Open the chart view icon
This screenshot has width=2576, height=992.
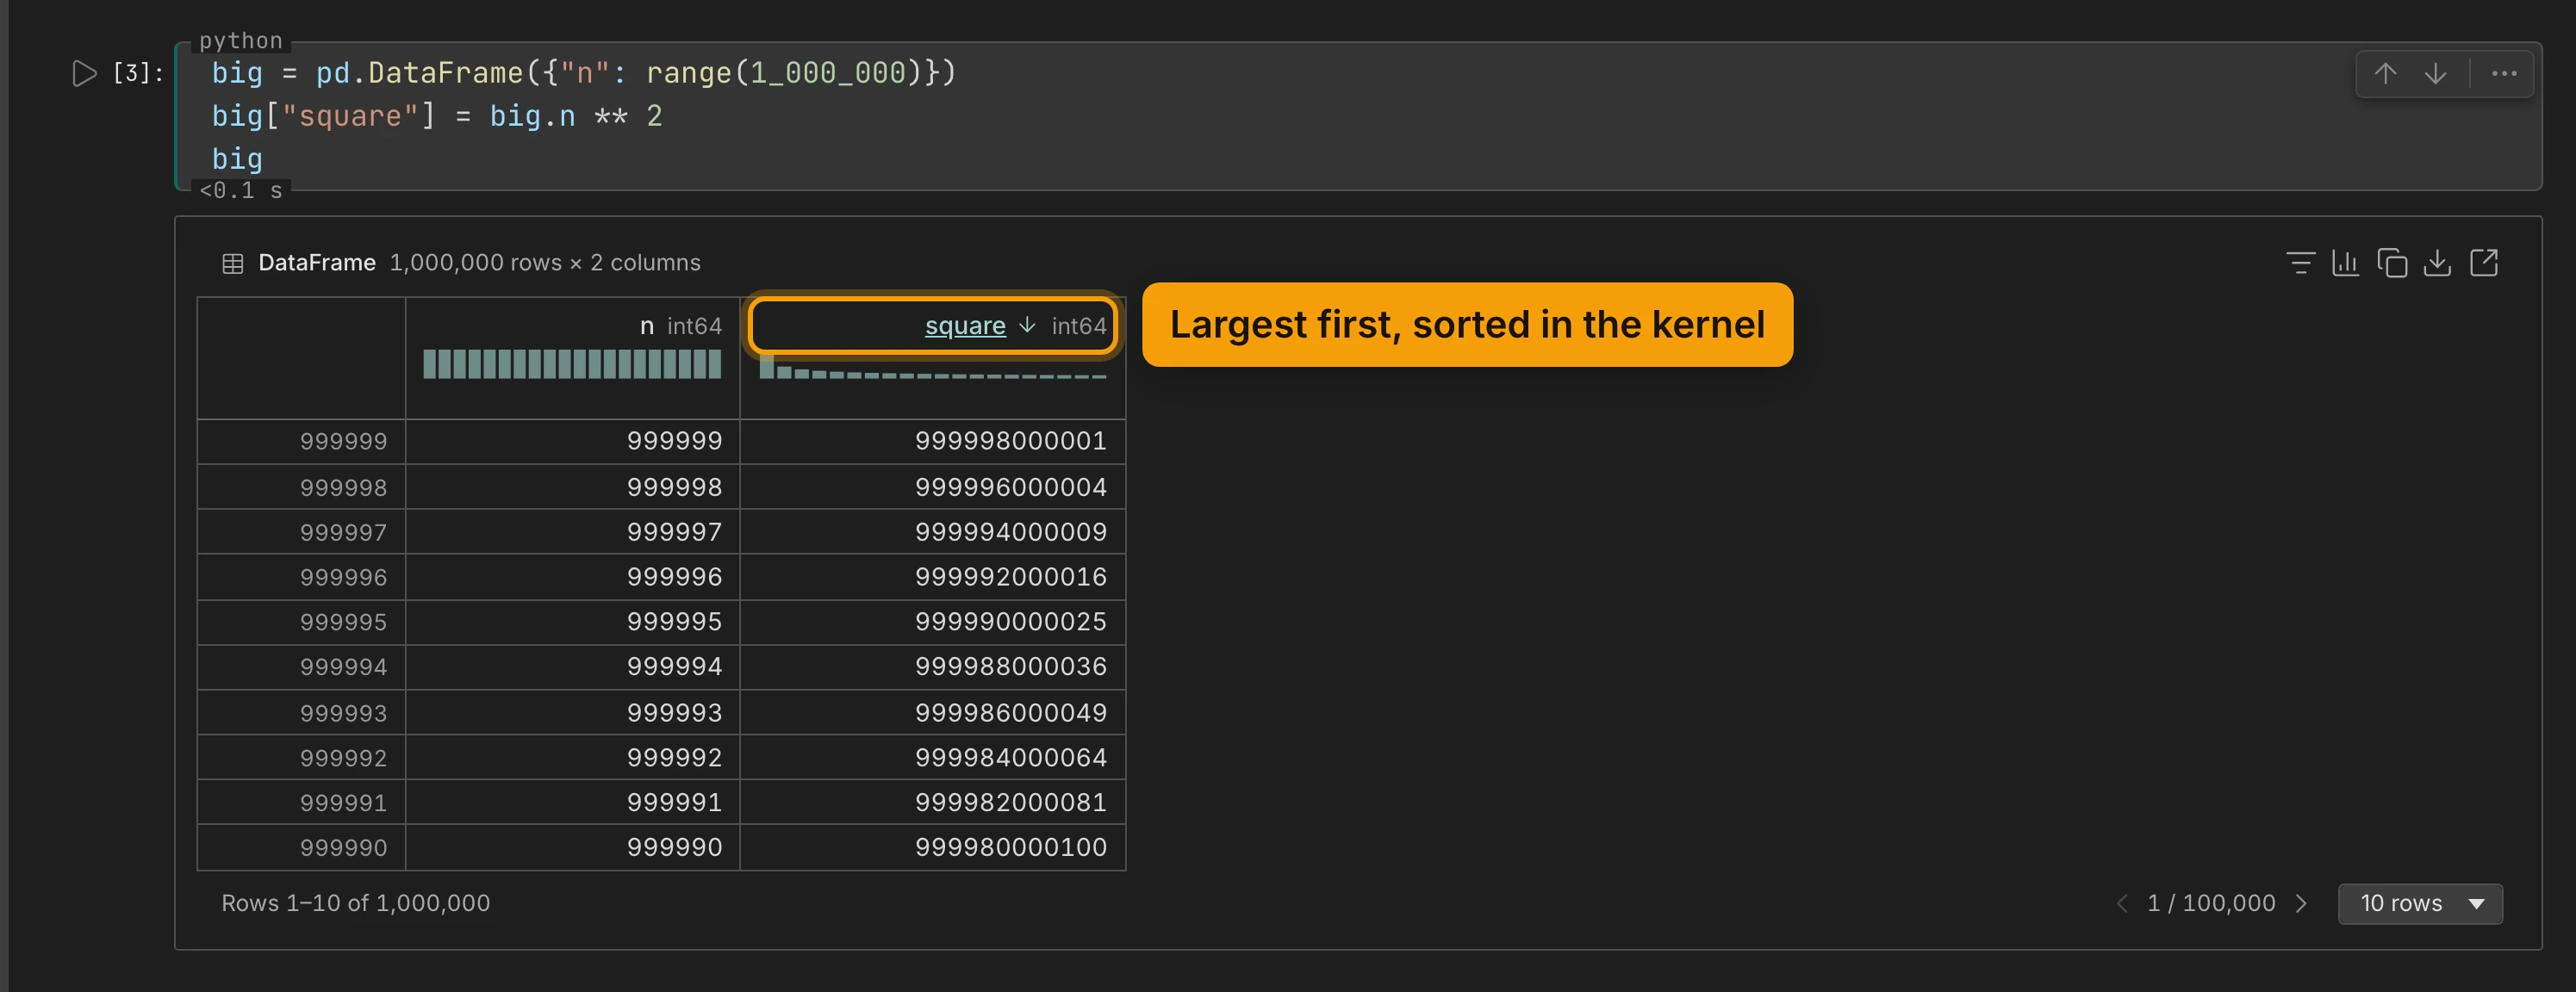(2345, 262)
